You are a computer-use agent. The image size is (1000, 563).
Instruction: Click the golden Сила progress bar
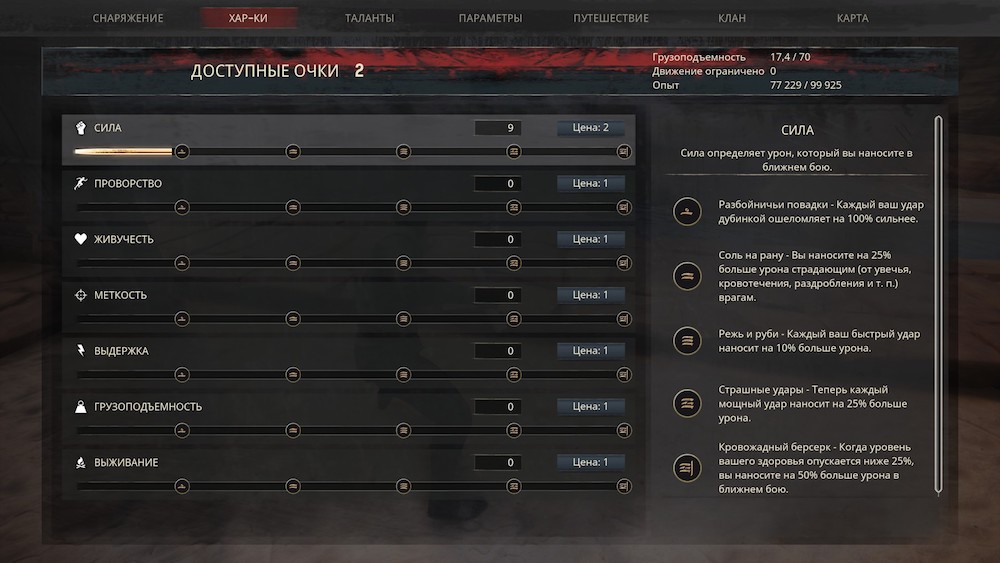(x=123, y=152)
